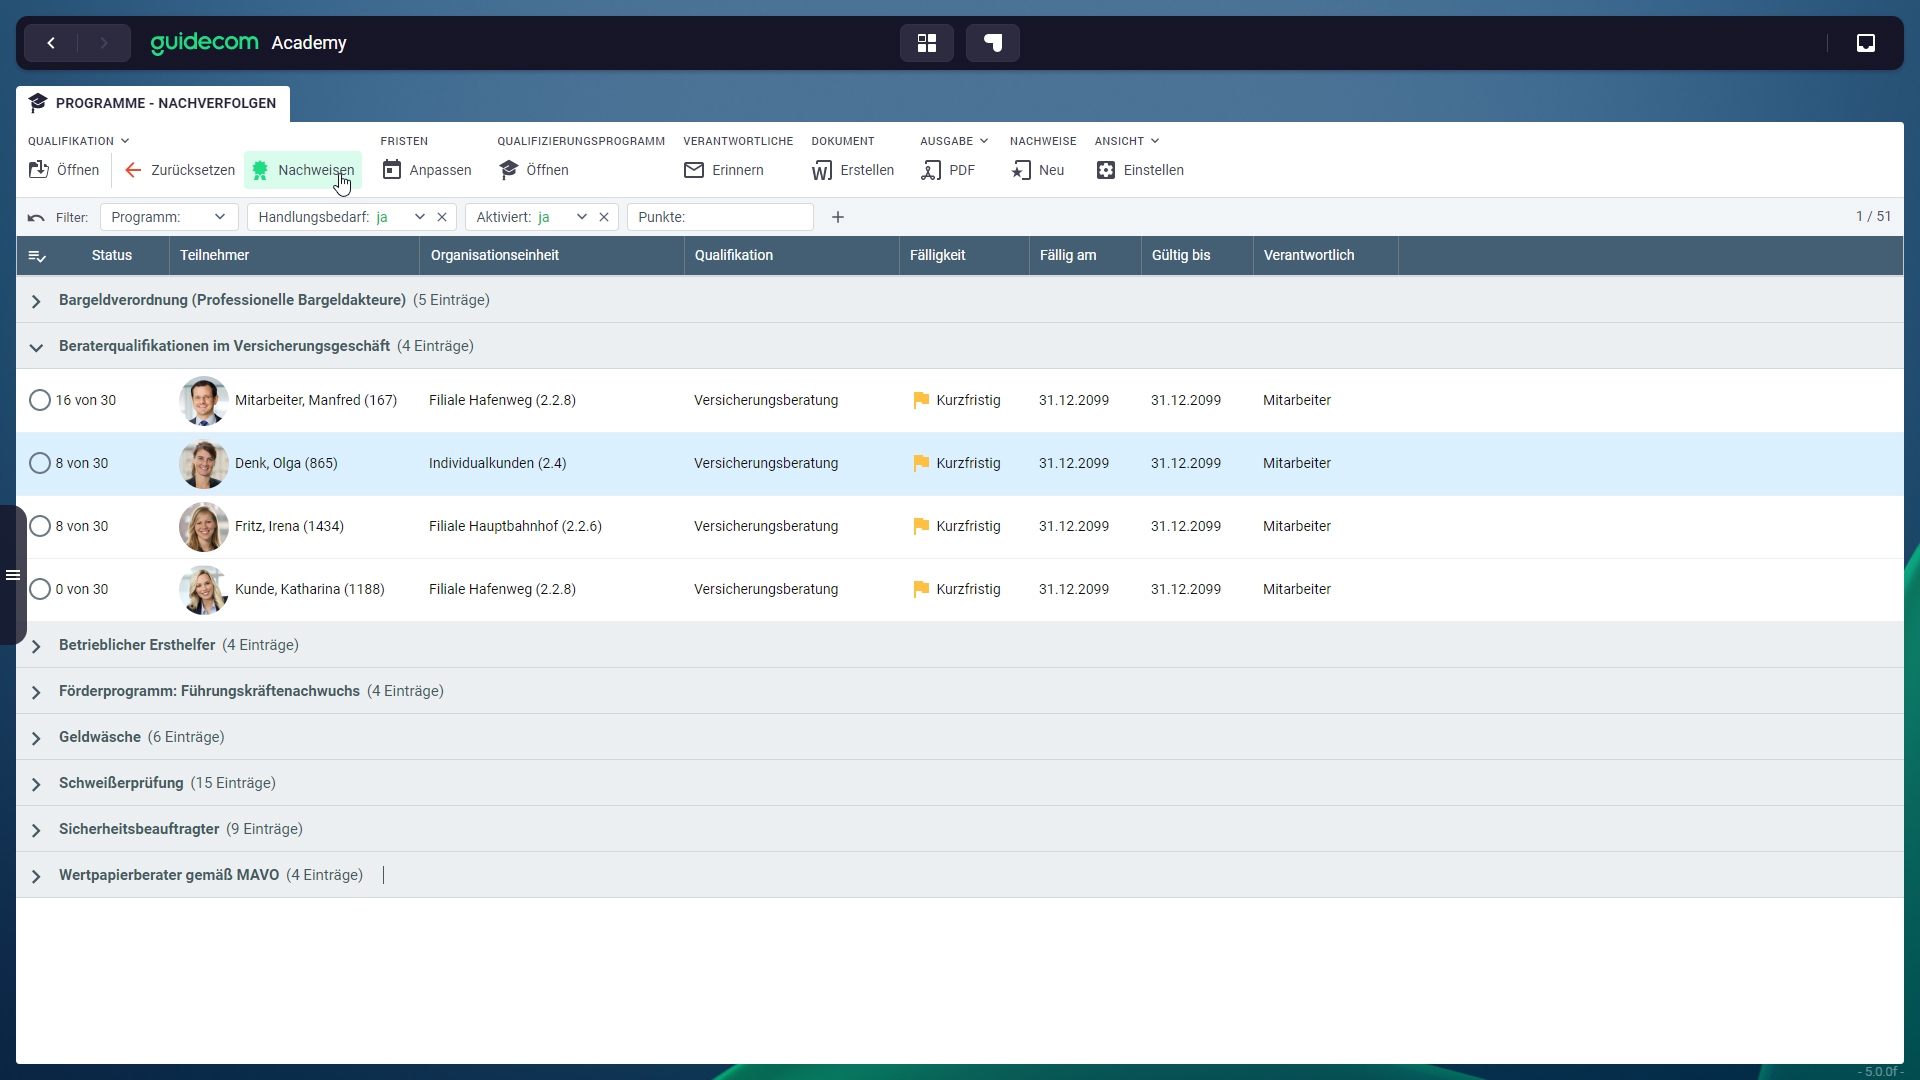Viewport: 1920px width, 1080px height.
Task: Select the row circle for Fritz, Irena
Action: (40, 526)
